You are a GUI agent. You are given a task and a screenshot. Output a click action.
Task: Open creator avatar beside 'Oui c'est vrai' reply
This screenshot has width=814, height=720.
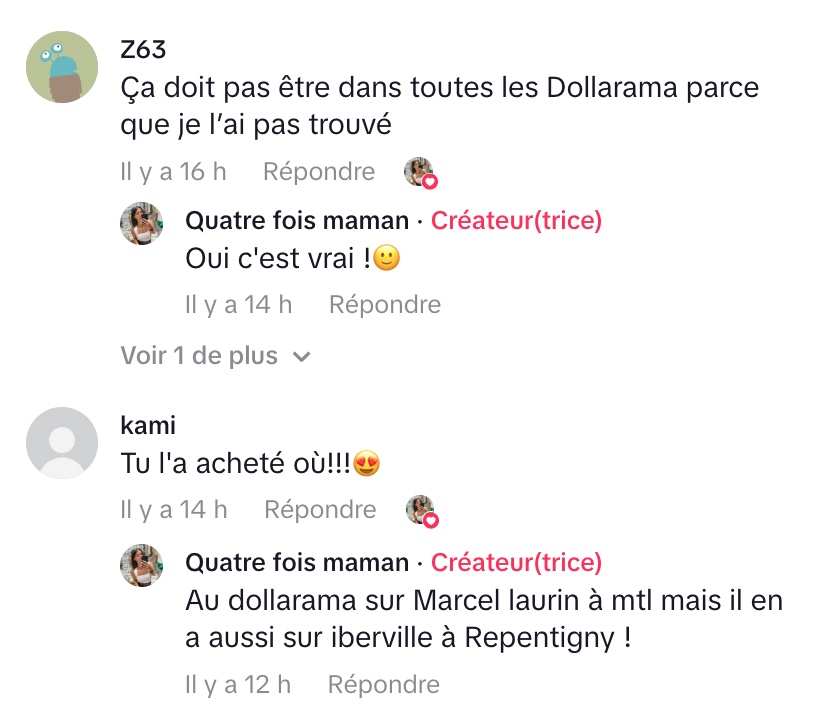click(x=142, y=223)
